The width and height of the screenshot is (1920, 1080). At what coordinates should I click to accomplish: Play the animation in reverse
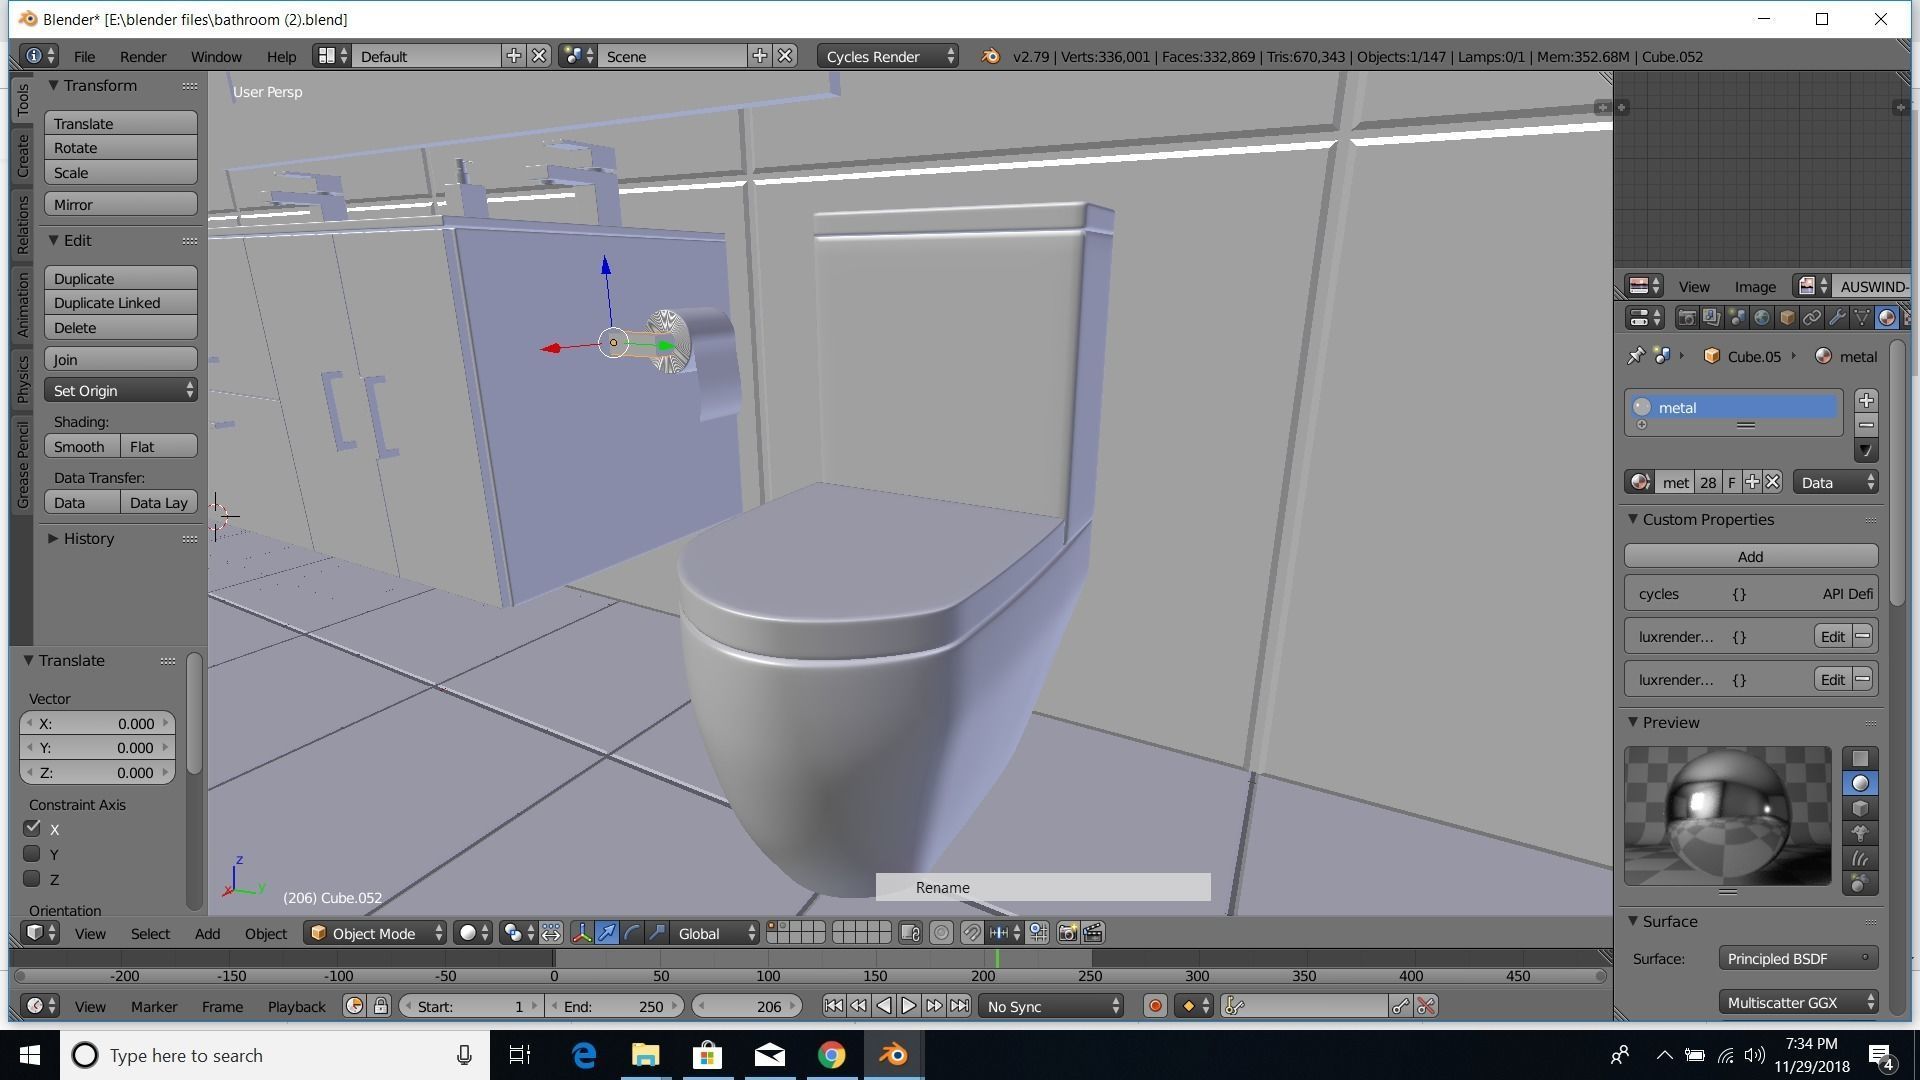(x=883, y=1006)
